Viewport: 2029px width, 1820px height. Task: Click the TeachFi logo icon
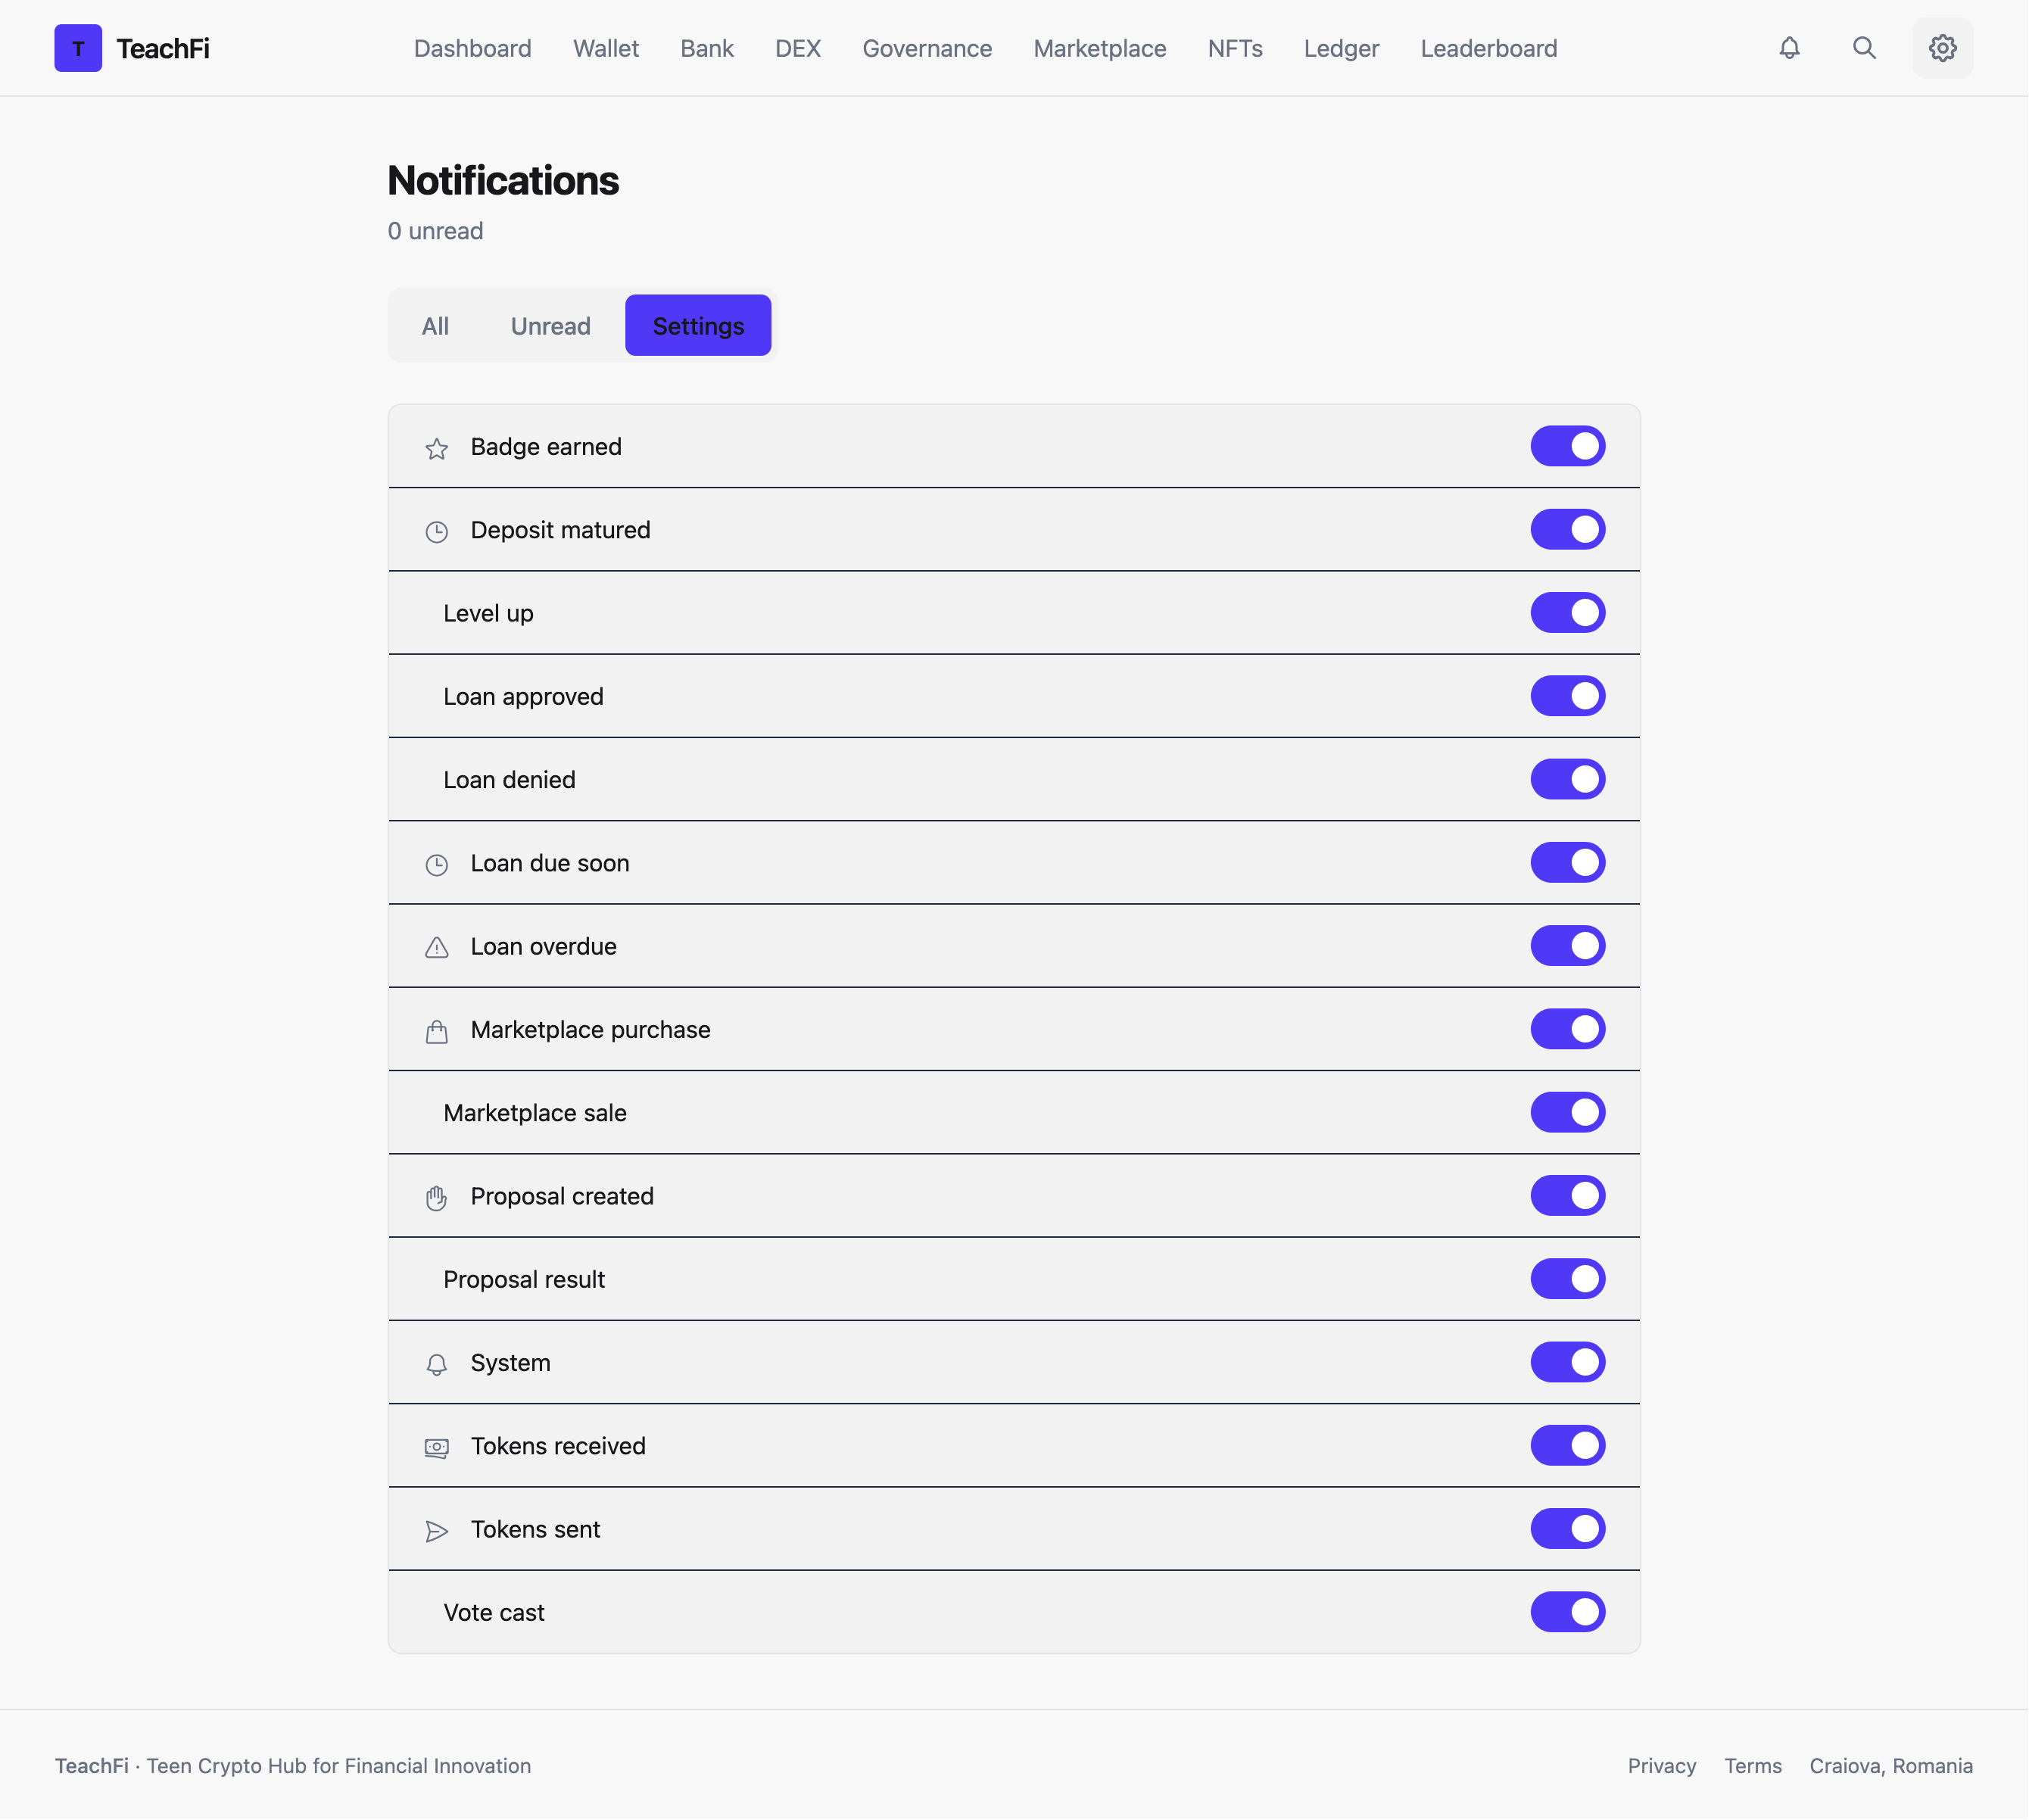click(x=78, y=48)
